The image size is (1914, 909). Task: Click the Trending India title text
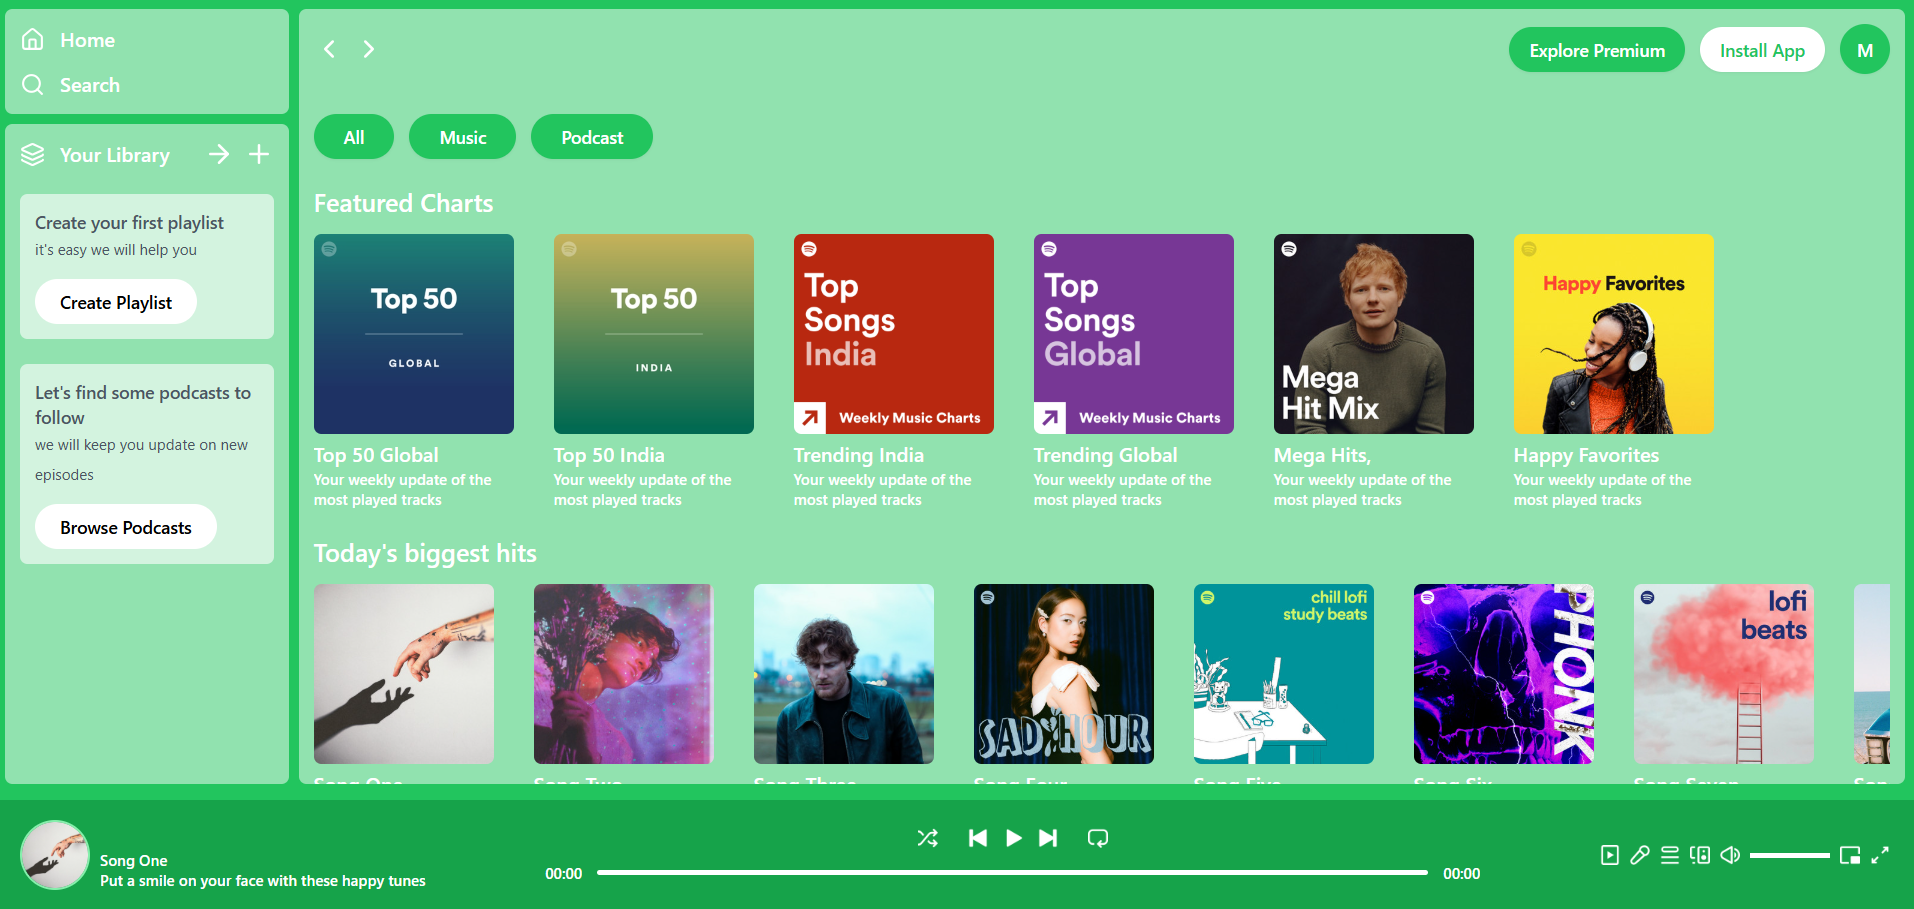coord(859,455)
